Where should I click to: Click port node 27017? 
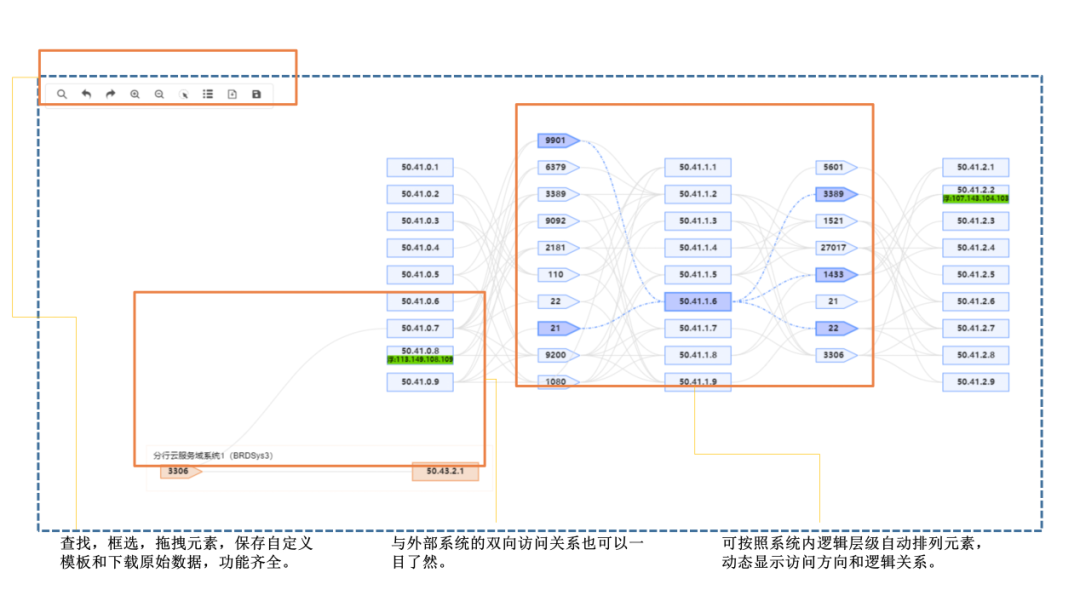(835, 247)
